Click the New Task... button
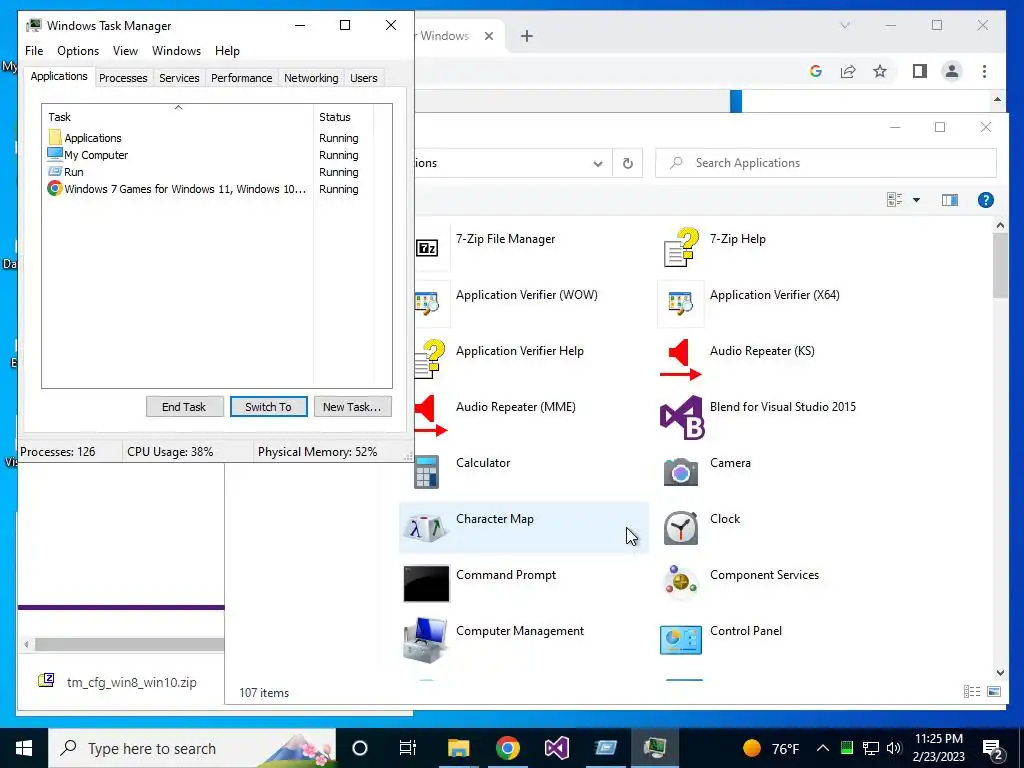This screenshot has width=1024, height=768. click(352, 407)
